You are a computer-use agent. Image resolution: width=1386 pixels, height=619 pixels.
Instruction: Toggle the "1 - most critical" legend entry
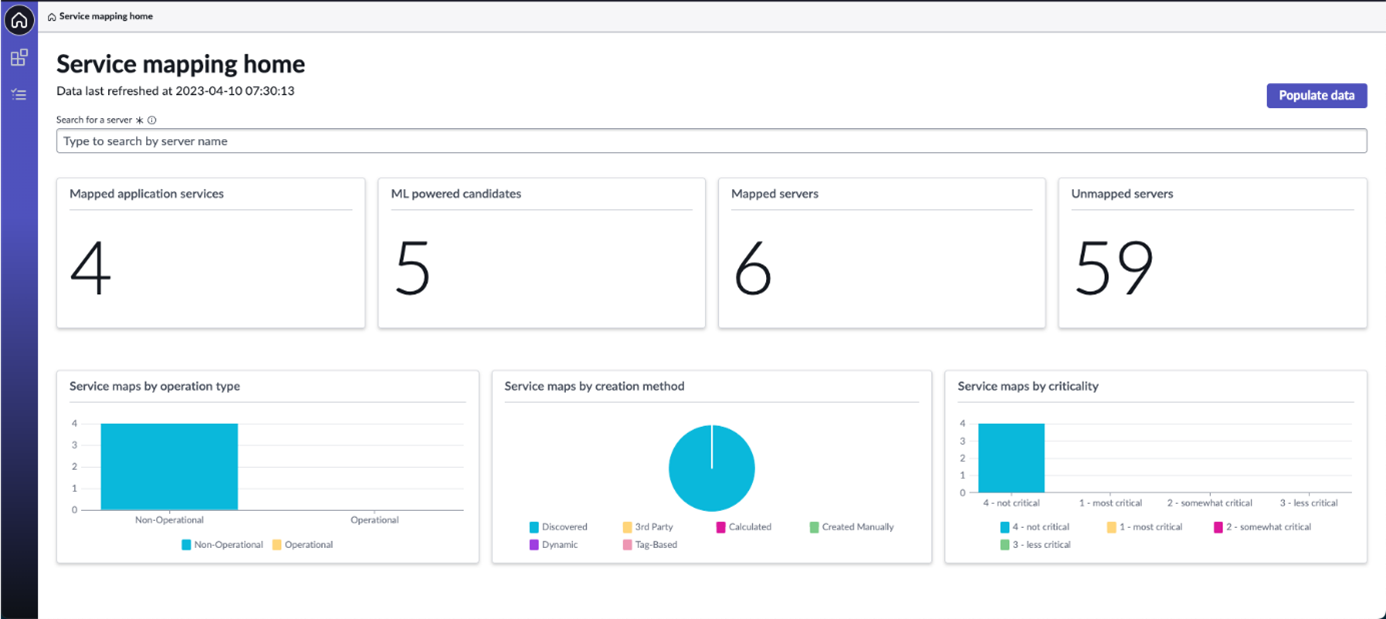tap(1145, 526)
